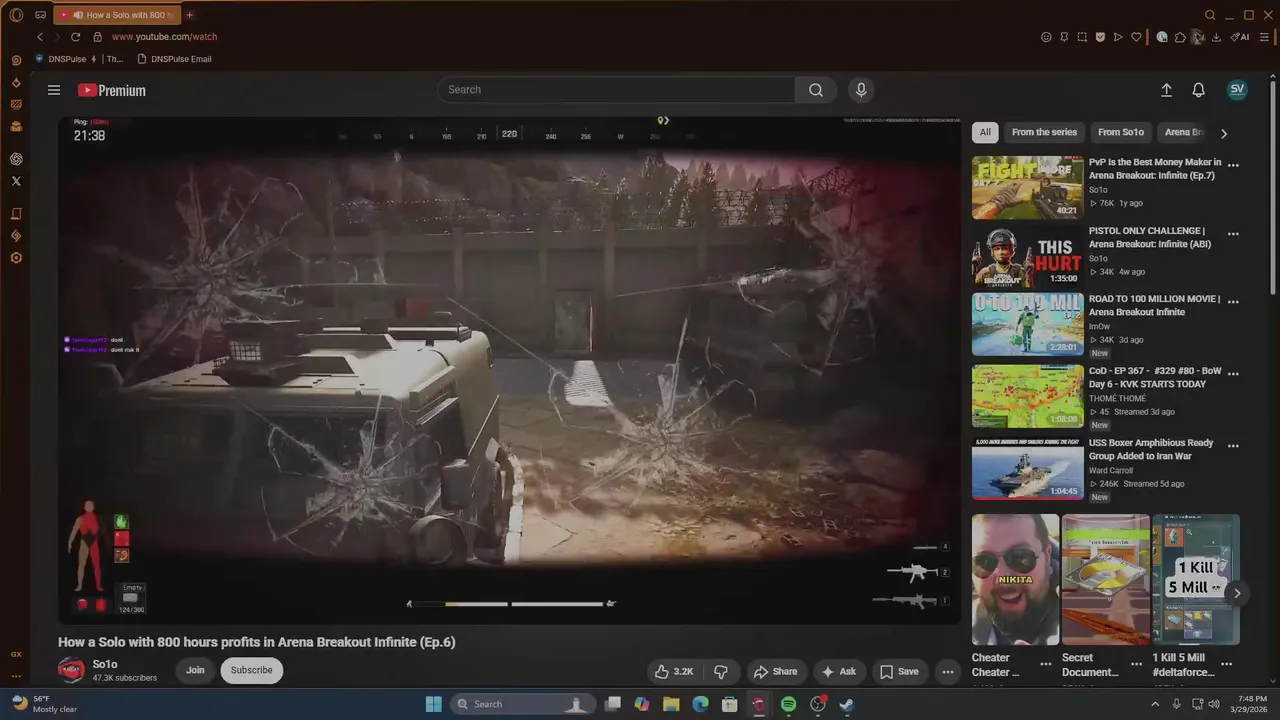Click the YouTube search magnifier button
The image size is (1280, 720).
tap(816, 90)
